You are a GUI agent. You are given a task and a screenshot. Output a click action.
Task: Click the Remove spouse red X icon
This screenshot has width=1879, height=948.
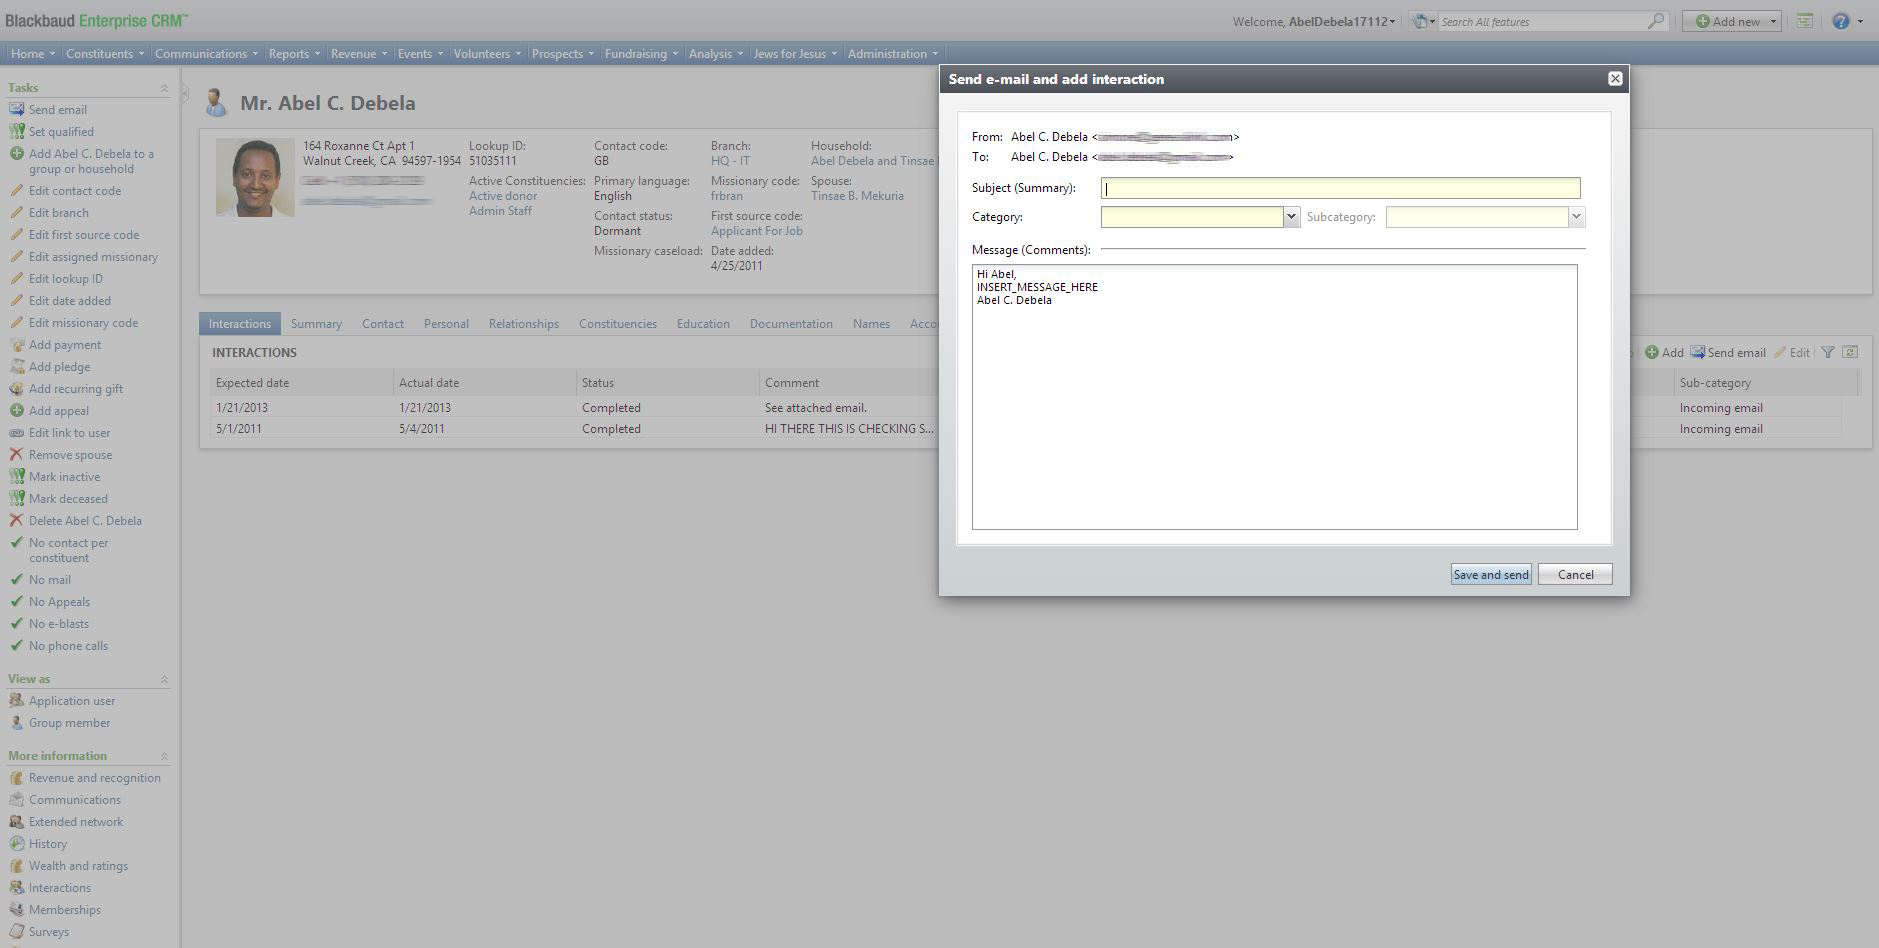coord(16,455)
